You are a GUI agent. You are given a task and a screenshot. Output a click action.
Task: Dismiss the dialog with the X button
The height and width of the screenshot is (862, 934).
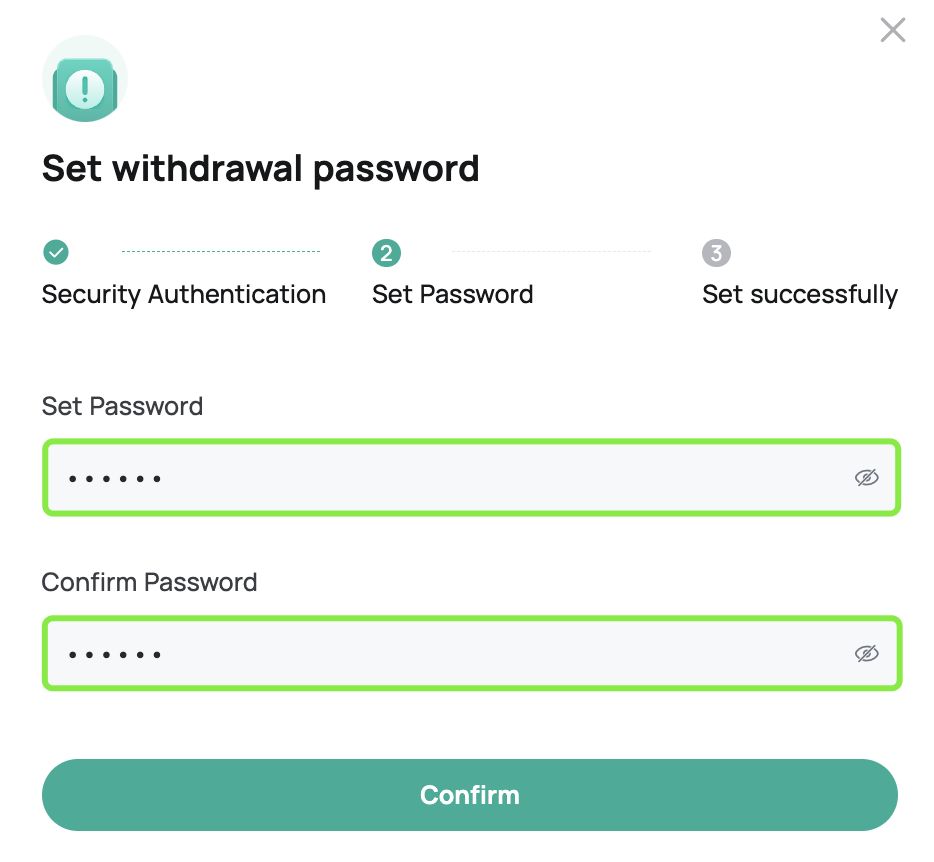coord(892,30)
